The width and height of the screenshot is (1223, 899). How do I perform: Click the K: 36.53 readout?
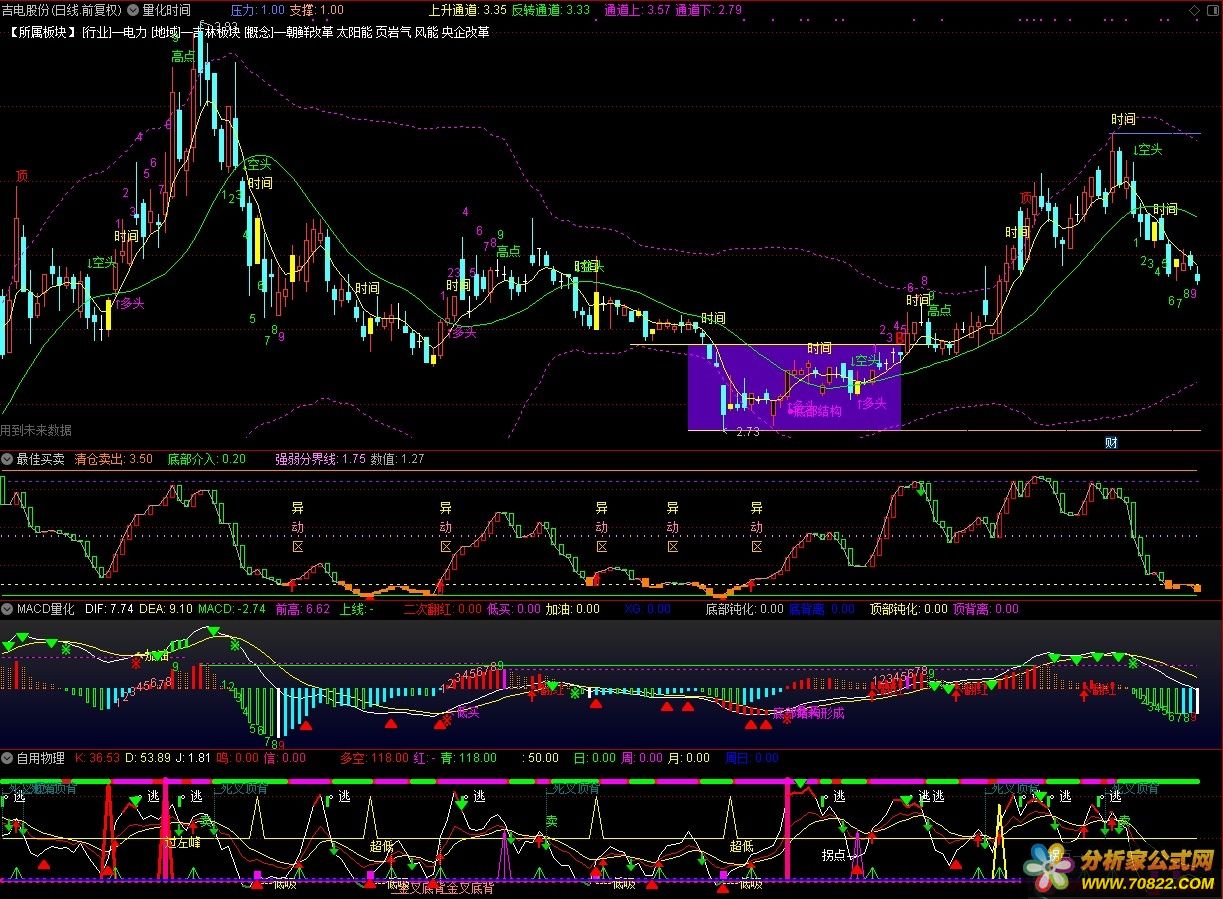(x=98, y=758)
